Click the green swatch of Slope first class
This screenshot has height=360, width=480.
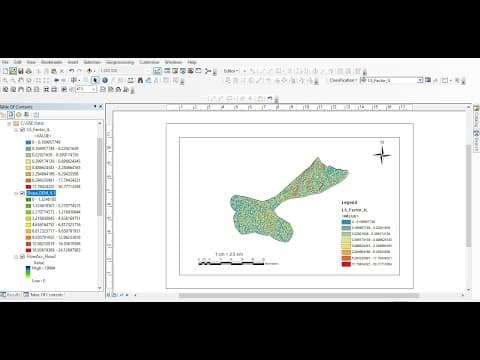[x=28, y=199]
